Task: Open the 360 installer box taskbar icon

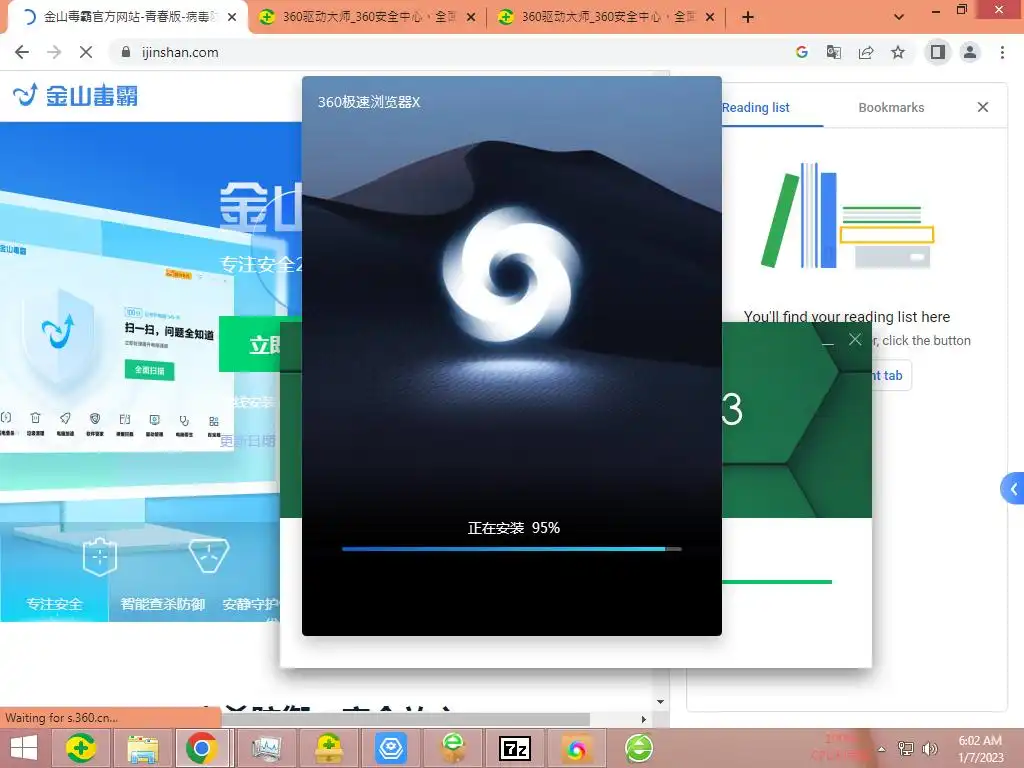Action: [328, 748]
